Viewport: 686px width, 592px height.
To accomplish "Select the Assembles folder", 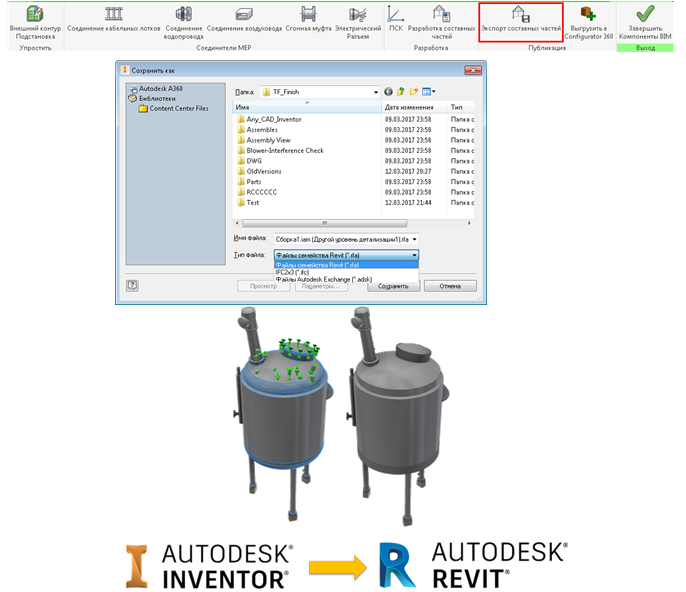I will pyautogui.click(x=257, y=130).
